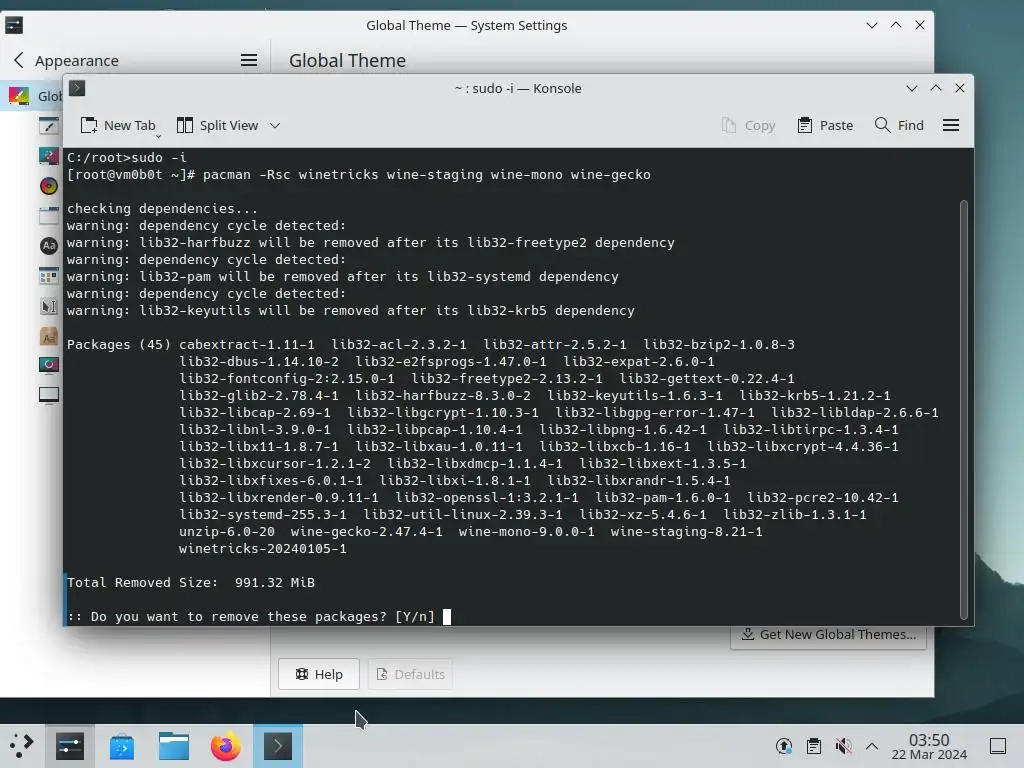Open Dolphin file manager from taskbar
The image size is (1024, 768).
coord(174,746)
